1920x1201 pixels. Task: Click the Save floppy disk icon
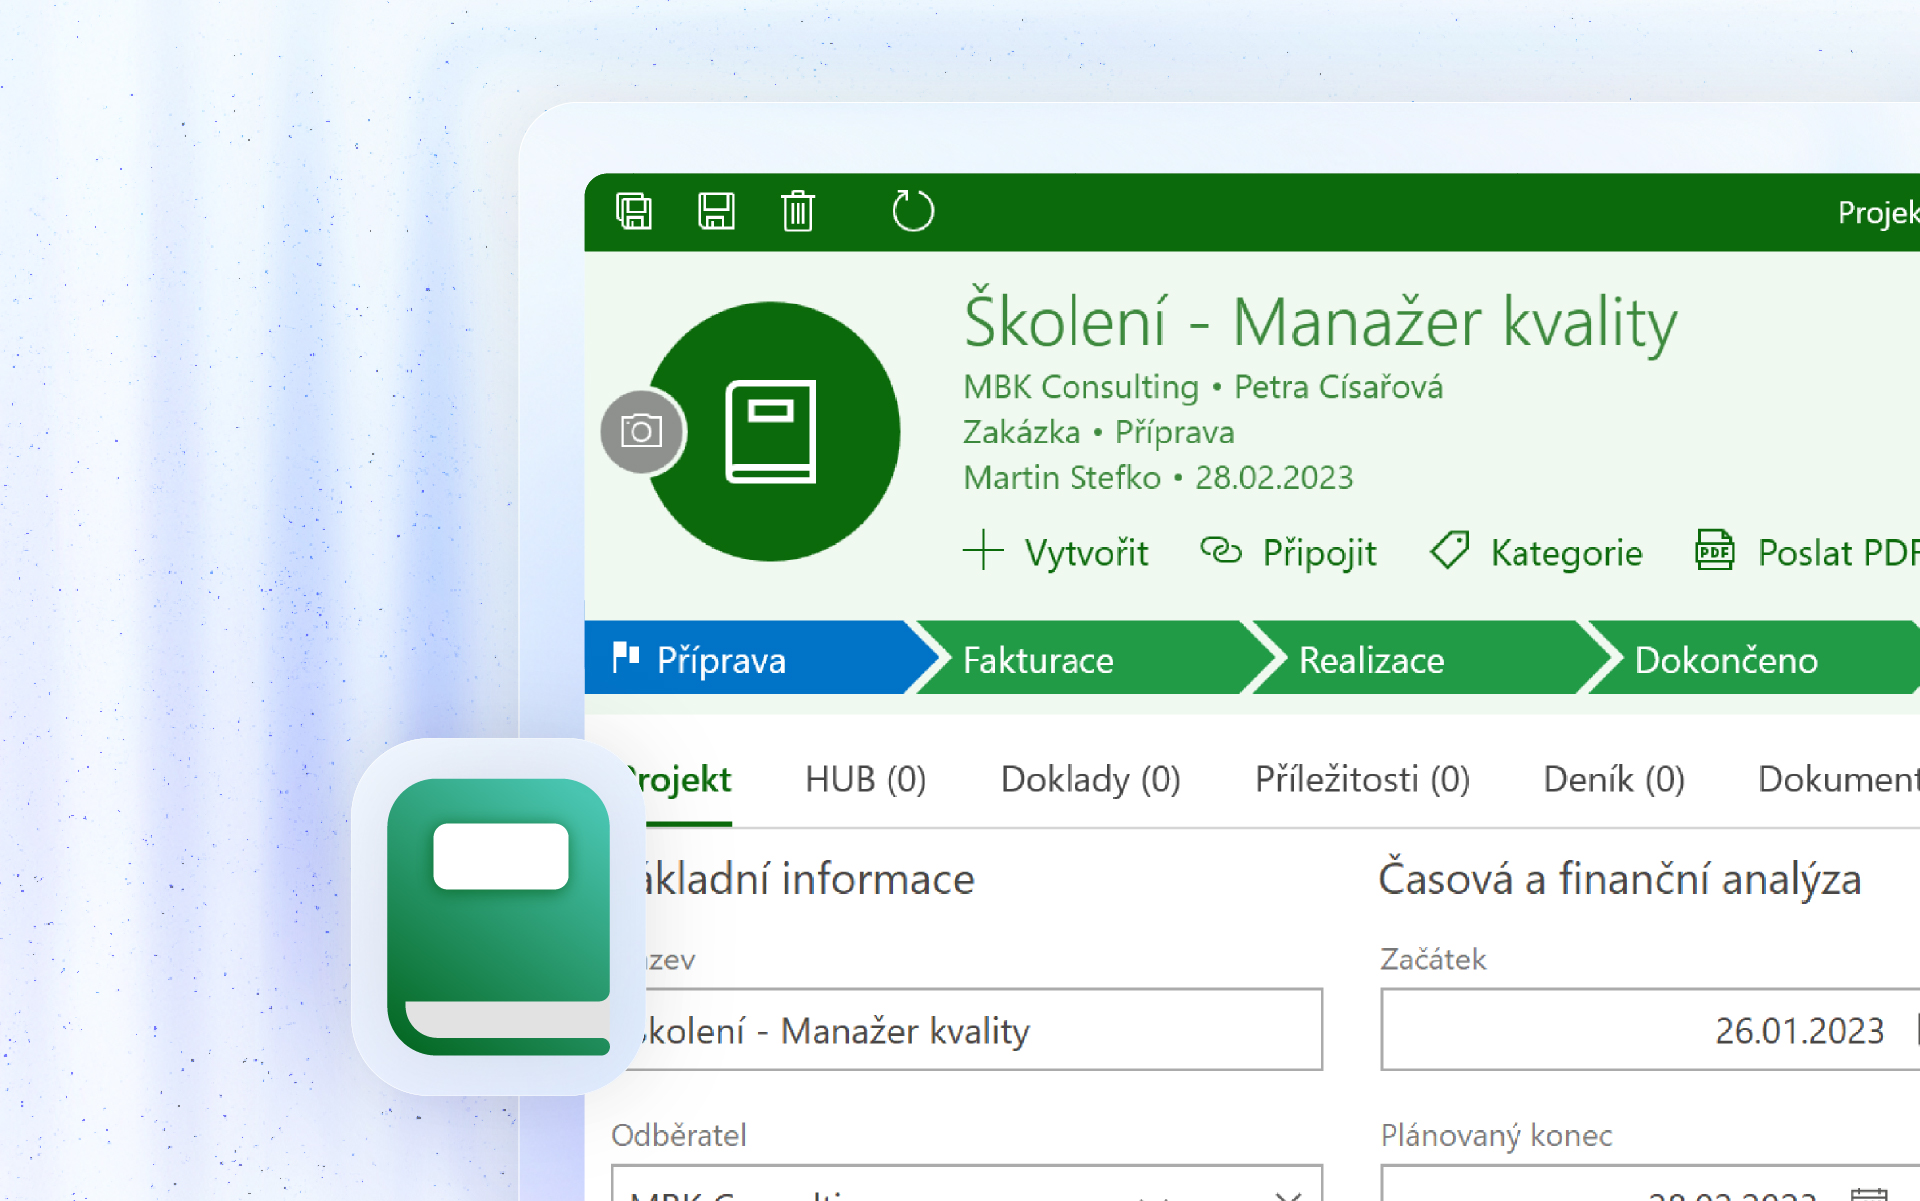[716, 211]
